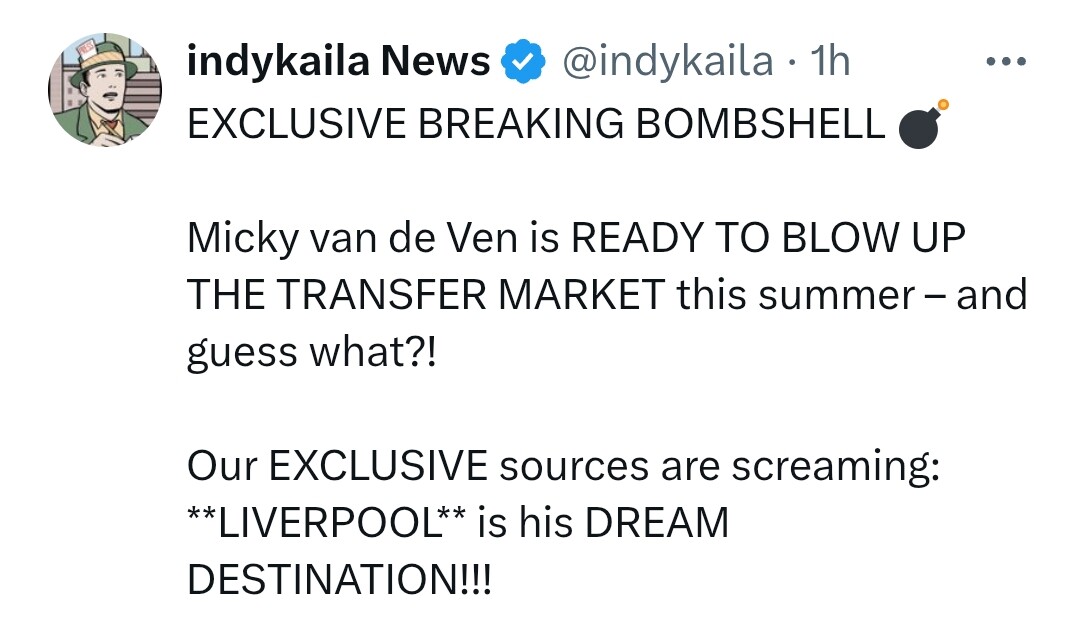Click the 1h timestamp

(830, 62)
